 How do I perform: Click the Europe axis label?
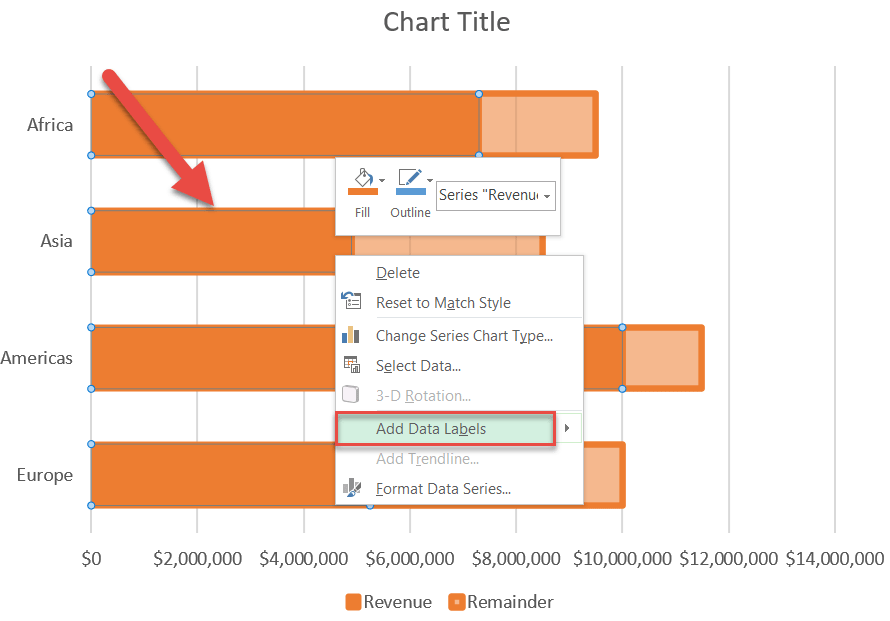[x=45, y=475]
